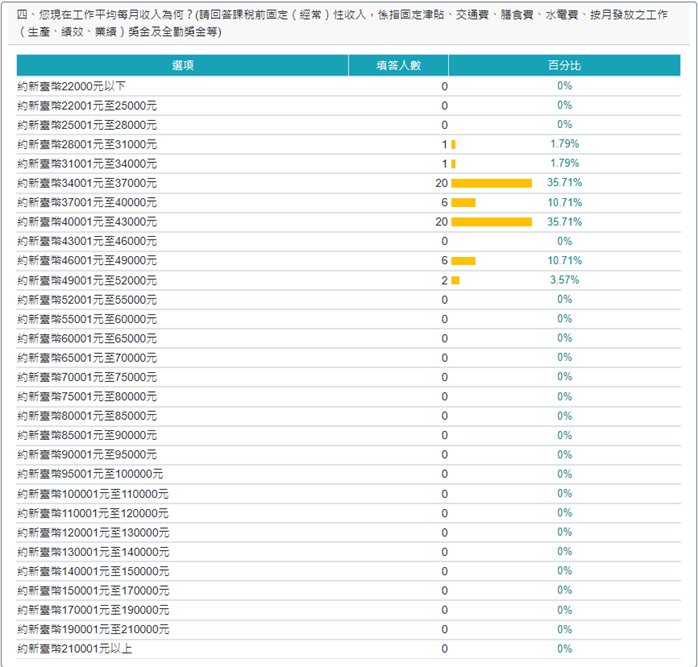The height and width of the screenshot is (667, 698).
Task: Click the 填答人數 column header
Action: [398, 65]
